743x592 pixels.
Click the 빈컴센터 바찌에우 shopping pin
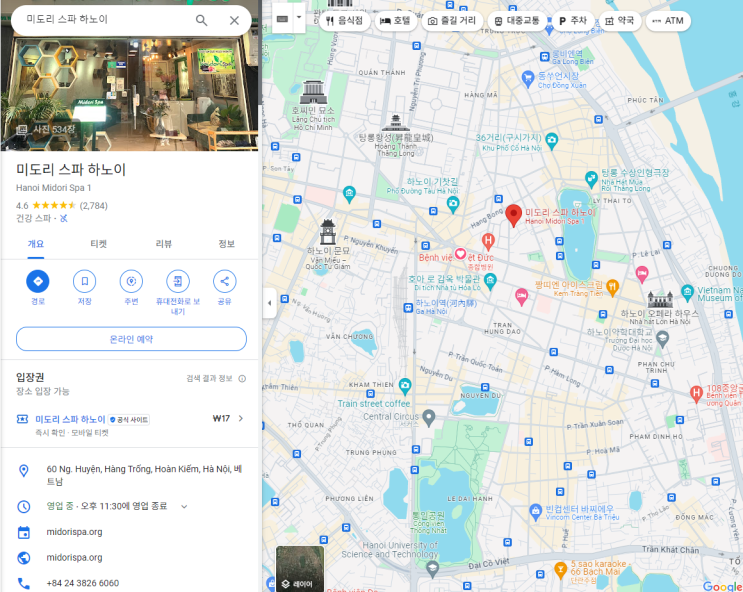click(535, 512)
